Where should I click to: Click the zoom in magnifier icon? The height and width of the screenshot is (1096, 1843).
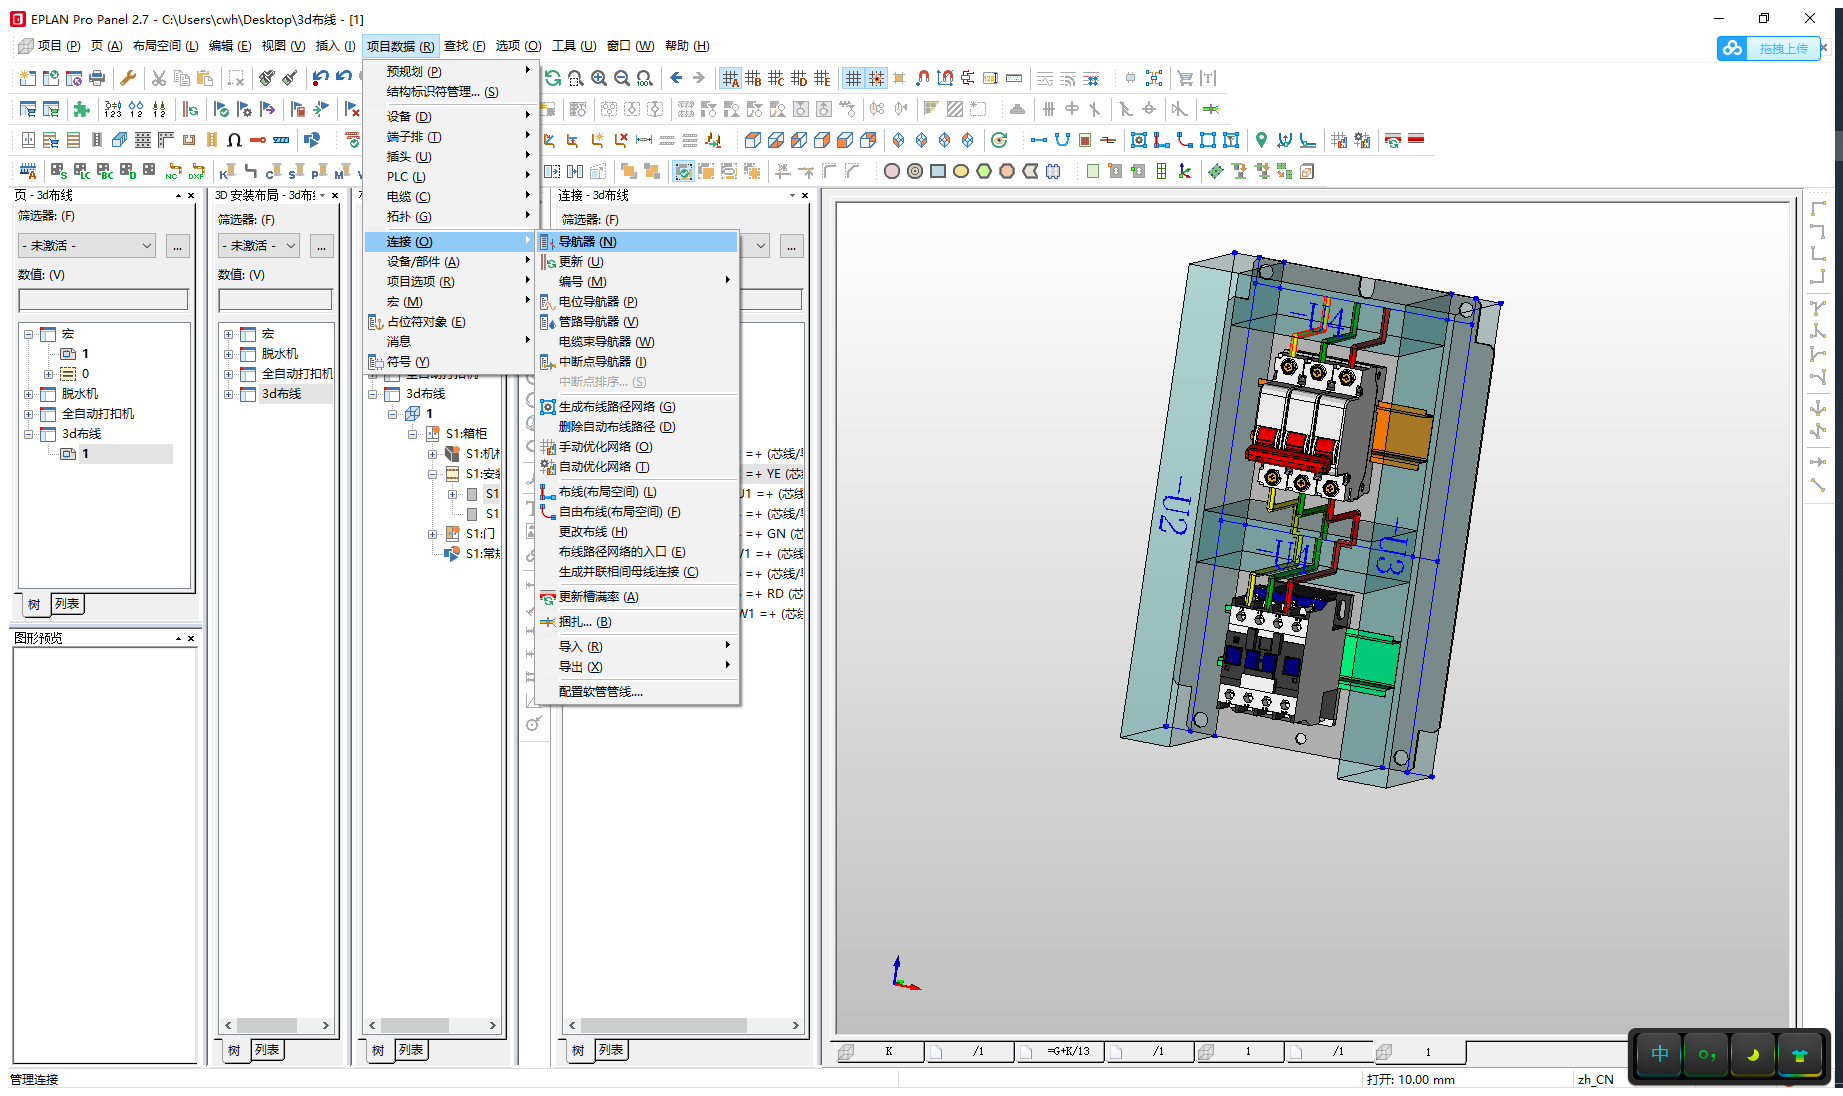[599, 78]
